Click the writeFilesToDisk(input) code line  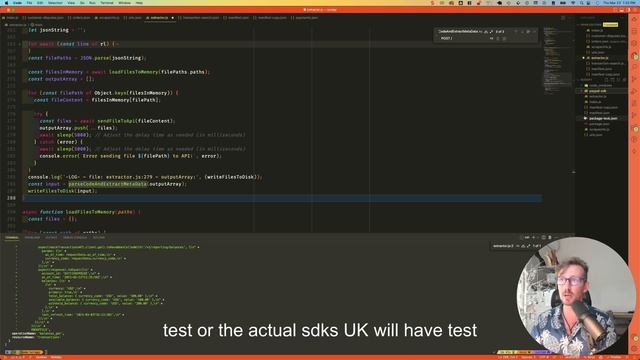tap(62, 191)
